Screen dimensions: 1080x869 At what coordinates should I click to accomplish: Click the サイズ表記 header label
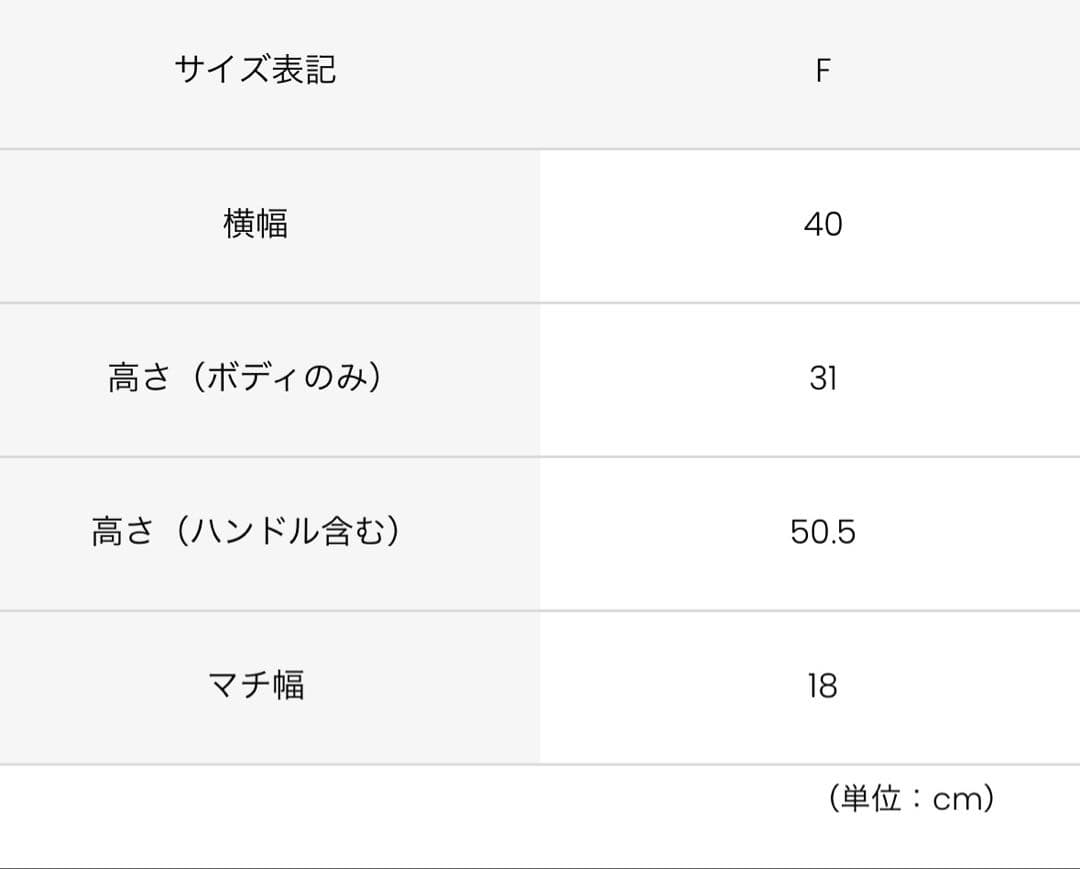[255, 70]
